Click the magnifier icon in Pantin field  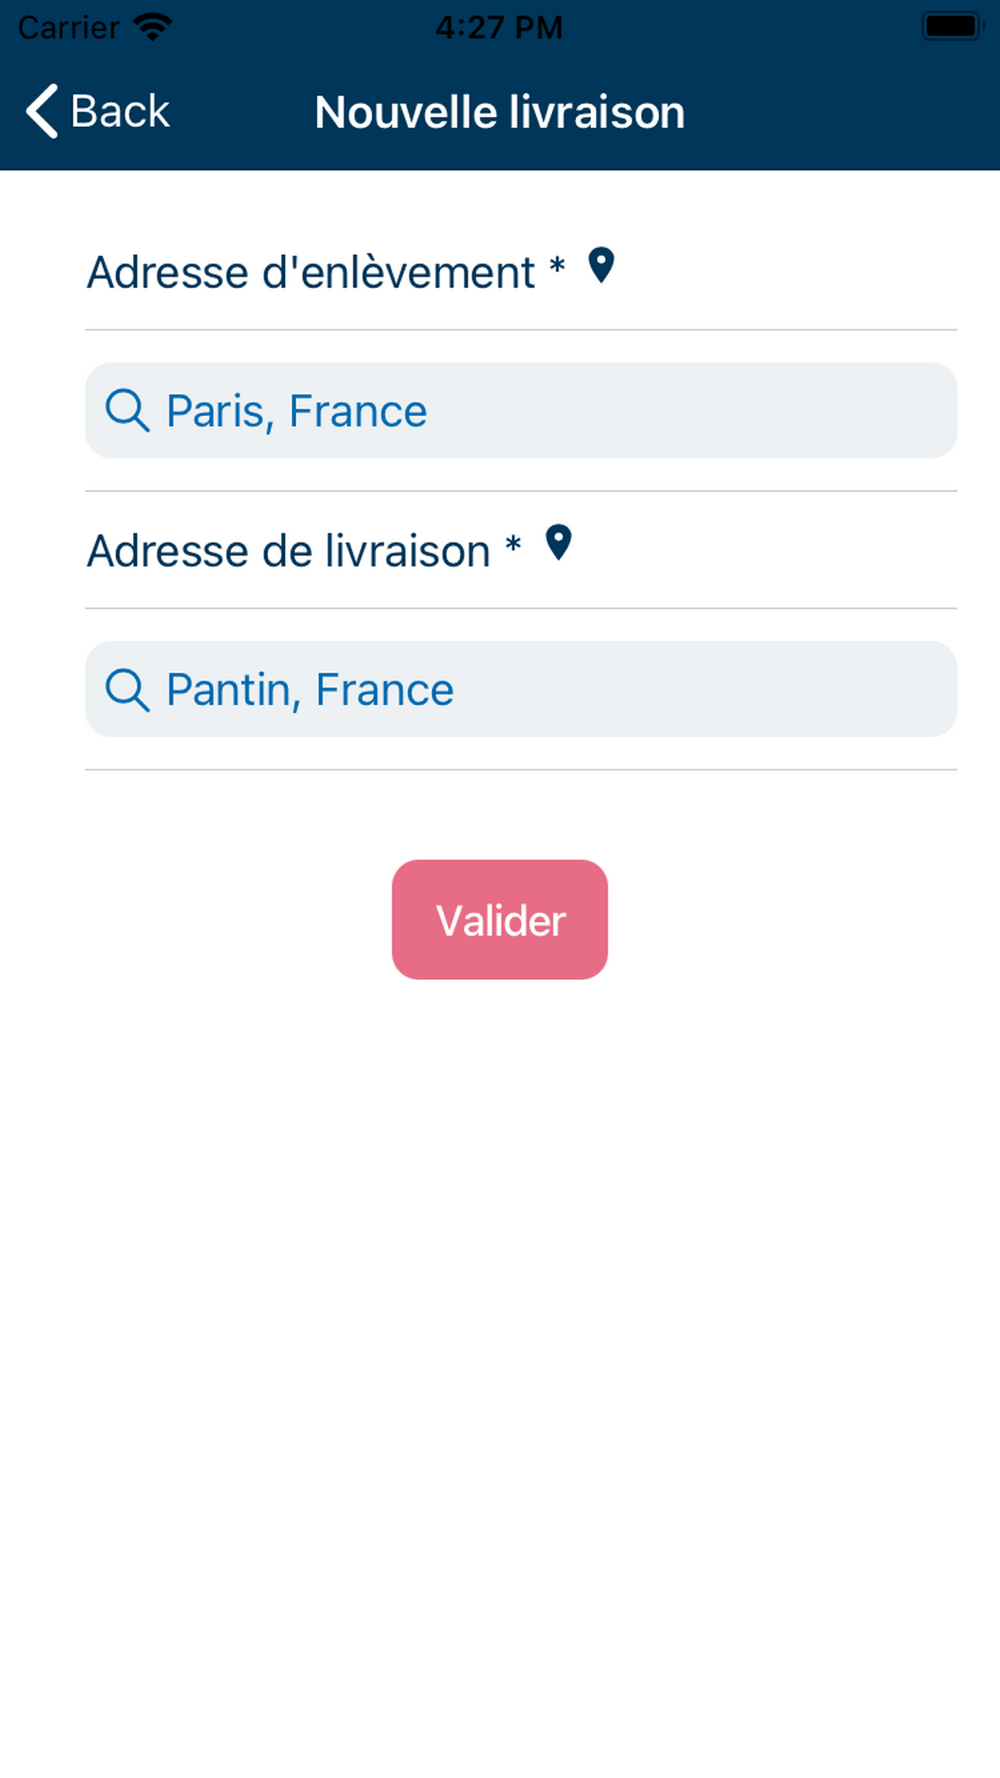pyautogui.click(x=127, y=690)
